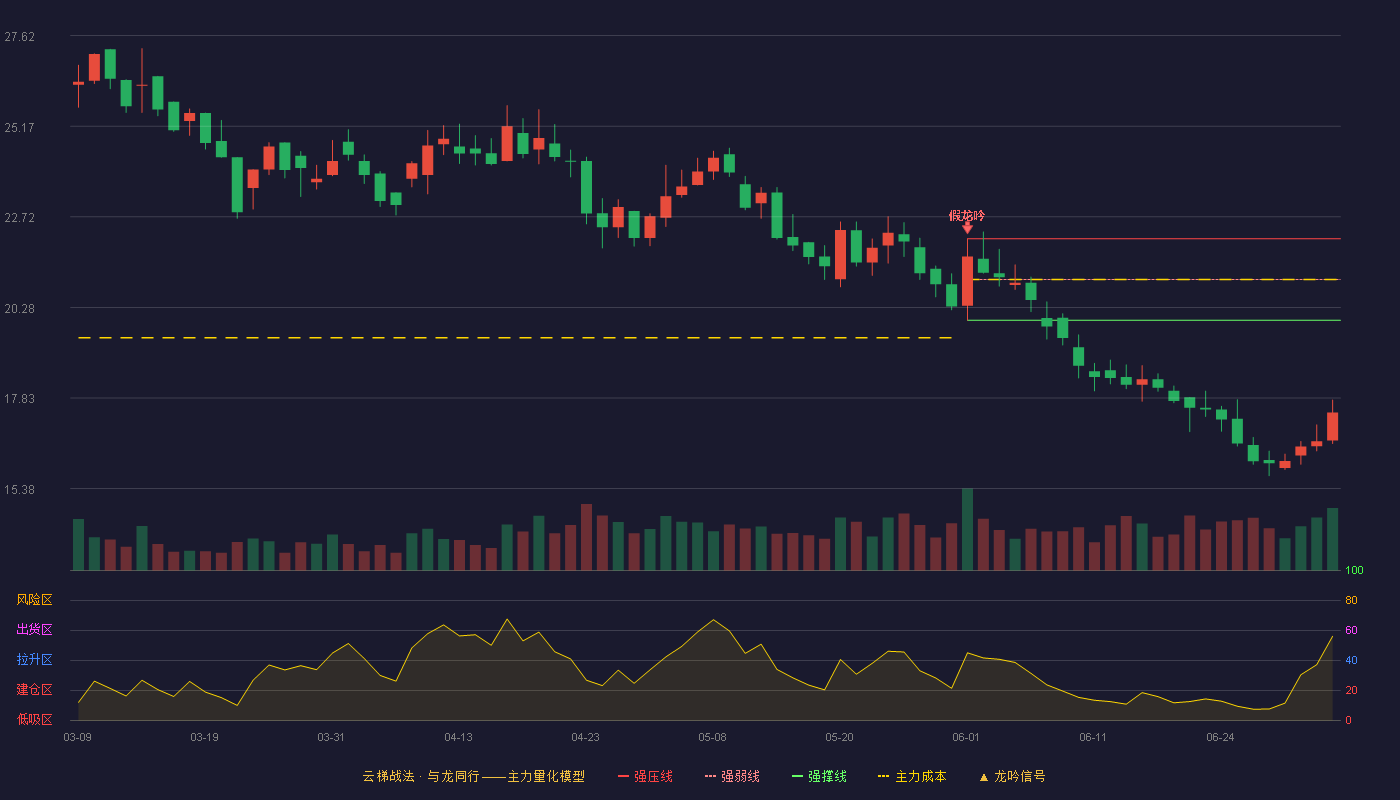Click the 龙吟信号 triangle legend icon

pos(983,776)
